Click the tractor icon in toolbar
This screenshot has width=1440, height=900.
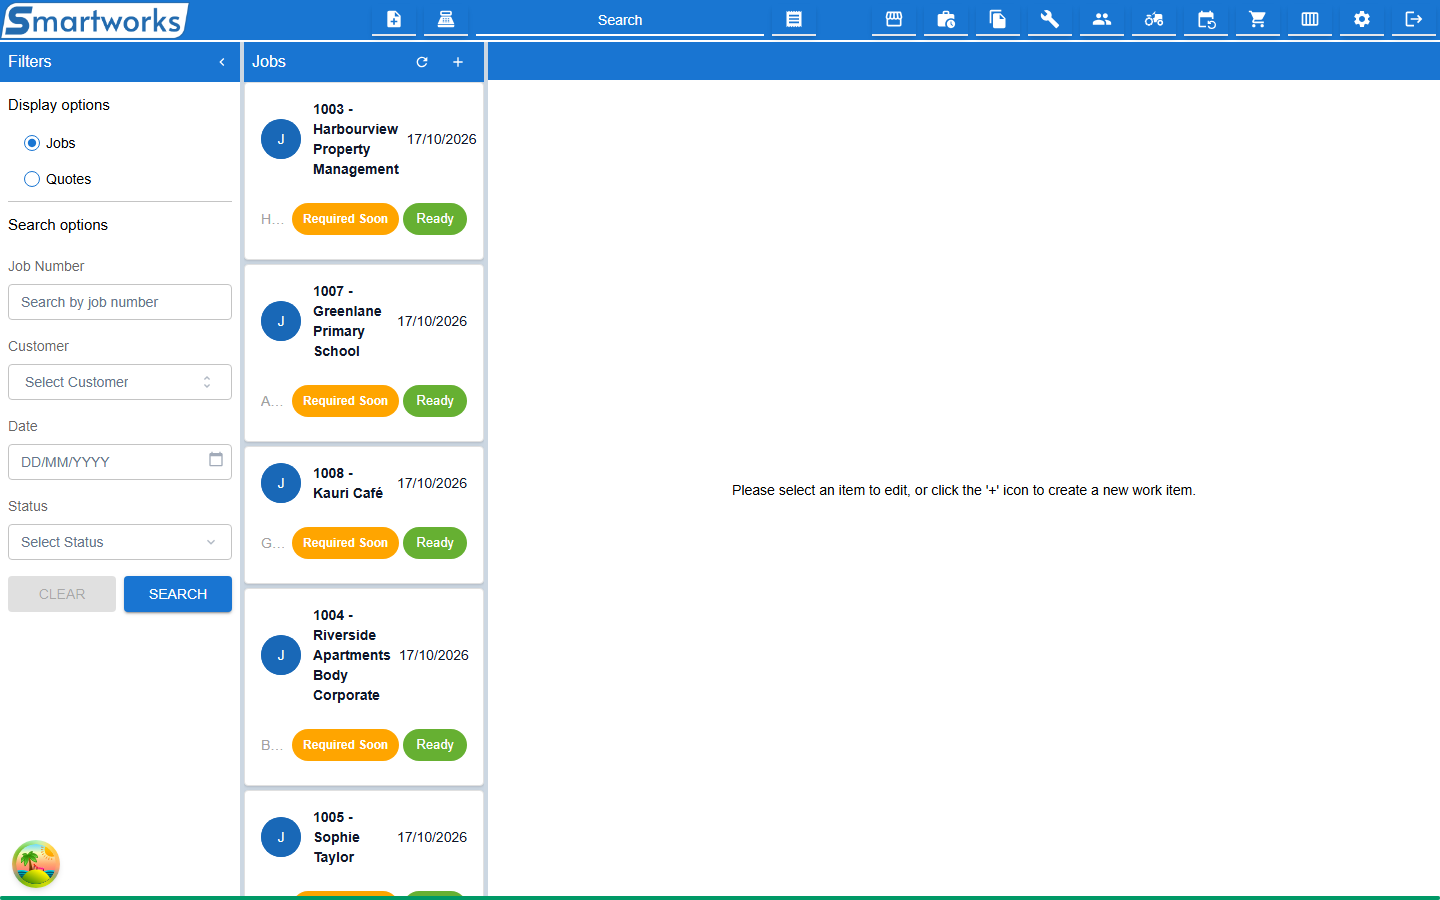click(x=1154, y=19)
